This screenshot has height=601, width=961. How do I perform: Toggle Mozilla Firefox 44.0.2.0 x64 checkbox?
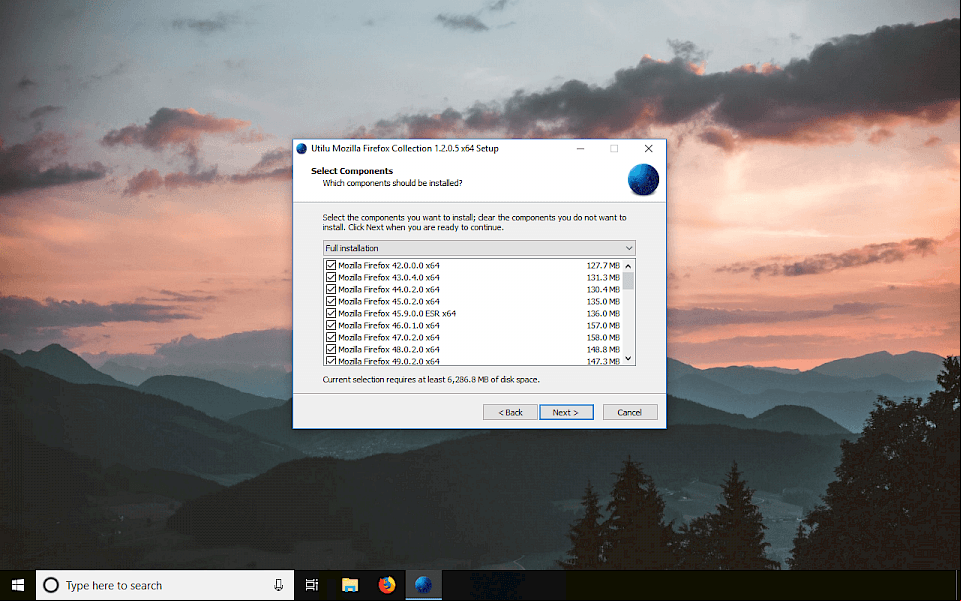coord(331,289)
